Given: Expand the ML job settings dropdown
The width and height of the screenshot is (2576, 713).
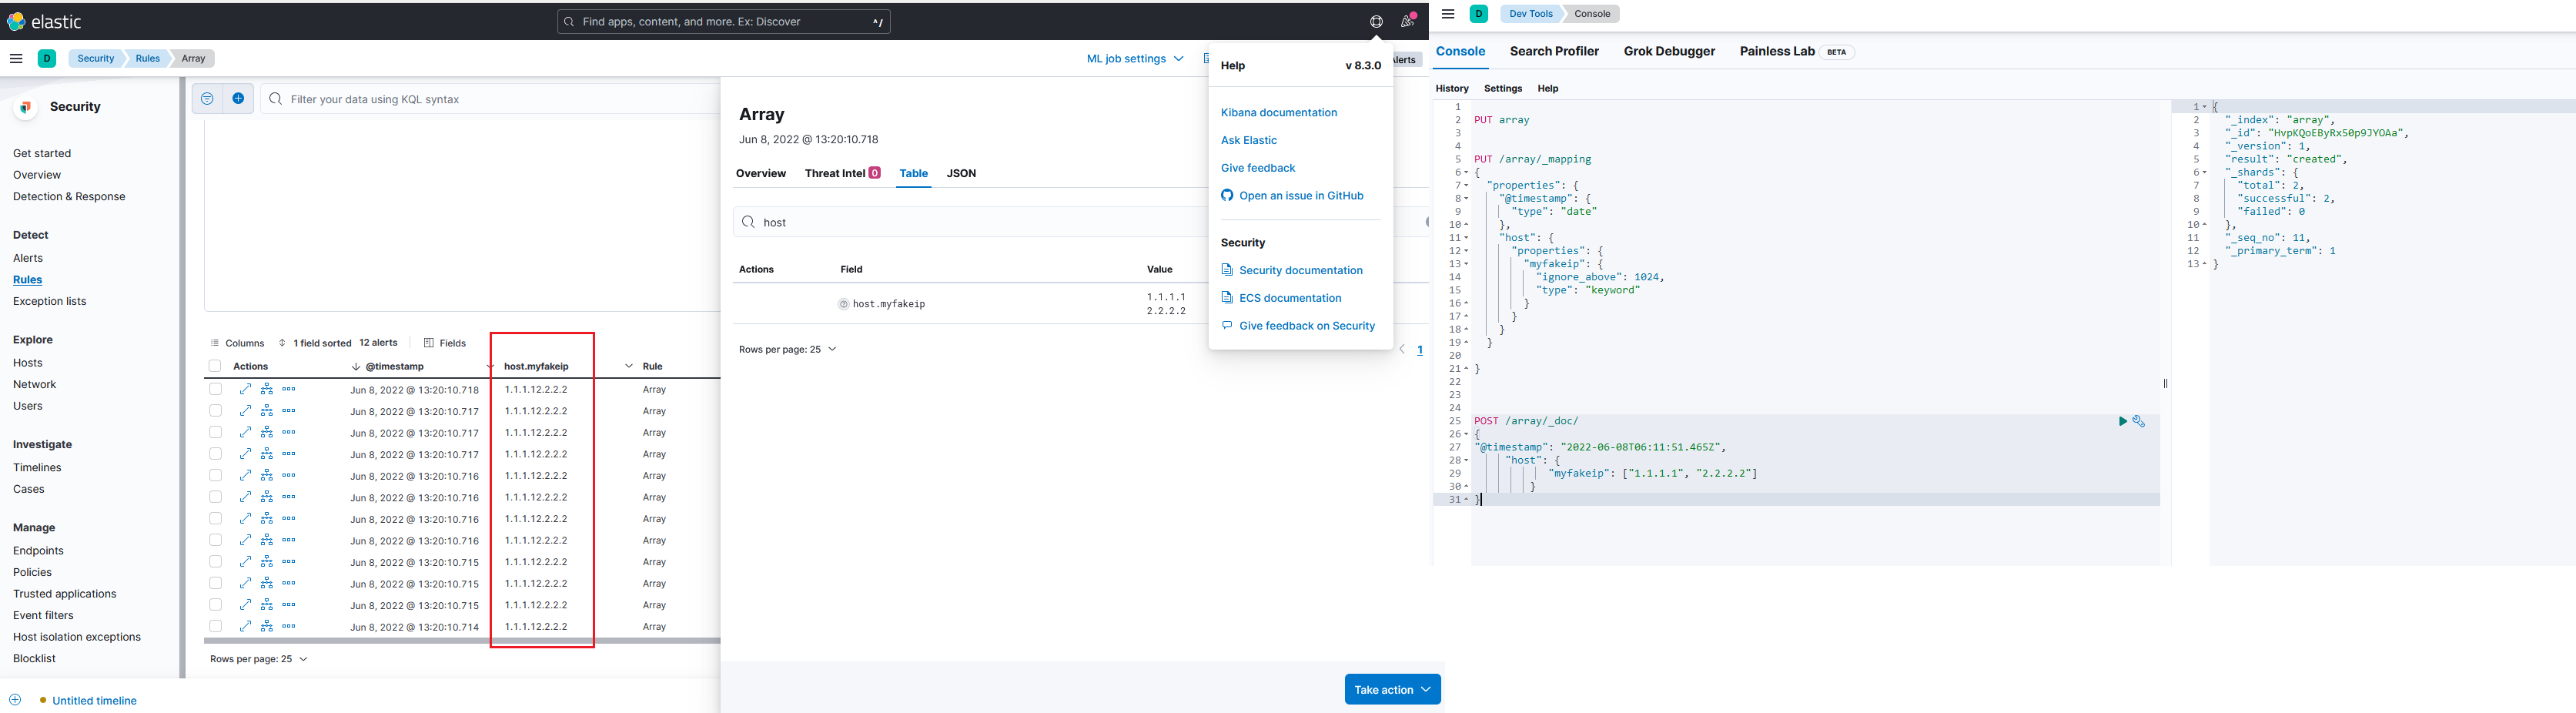Looking at the screenshot, I should (1134, 58).
